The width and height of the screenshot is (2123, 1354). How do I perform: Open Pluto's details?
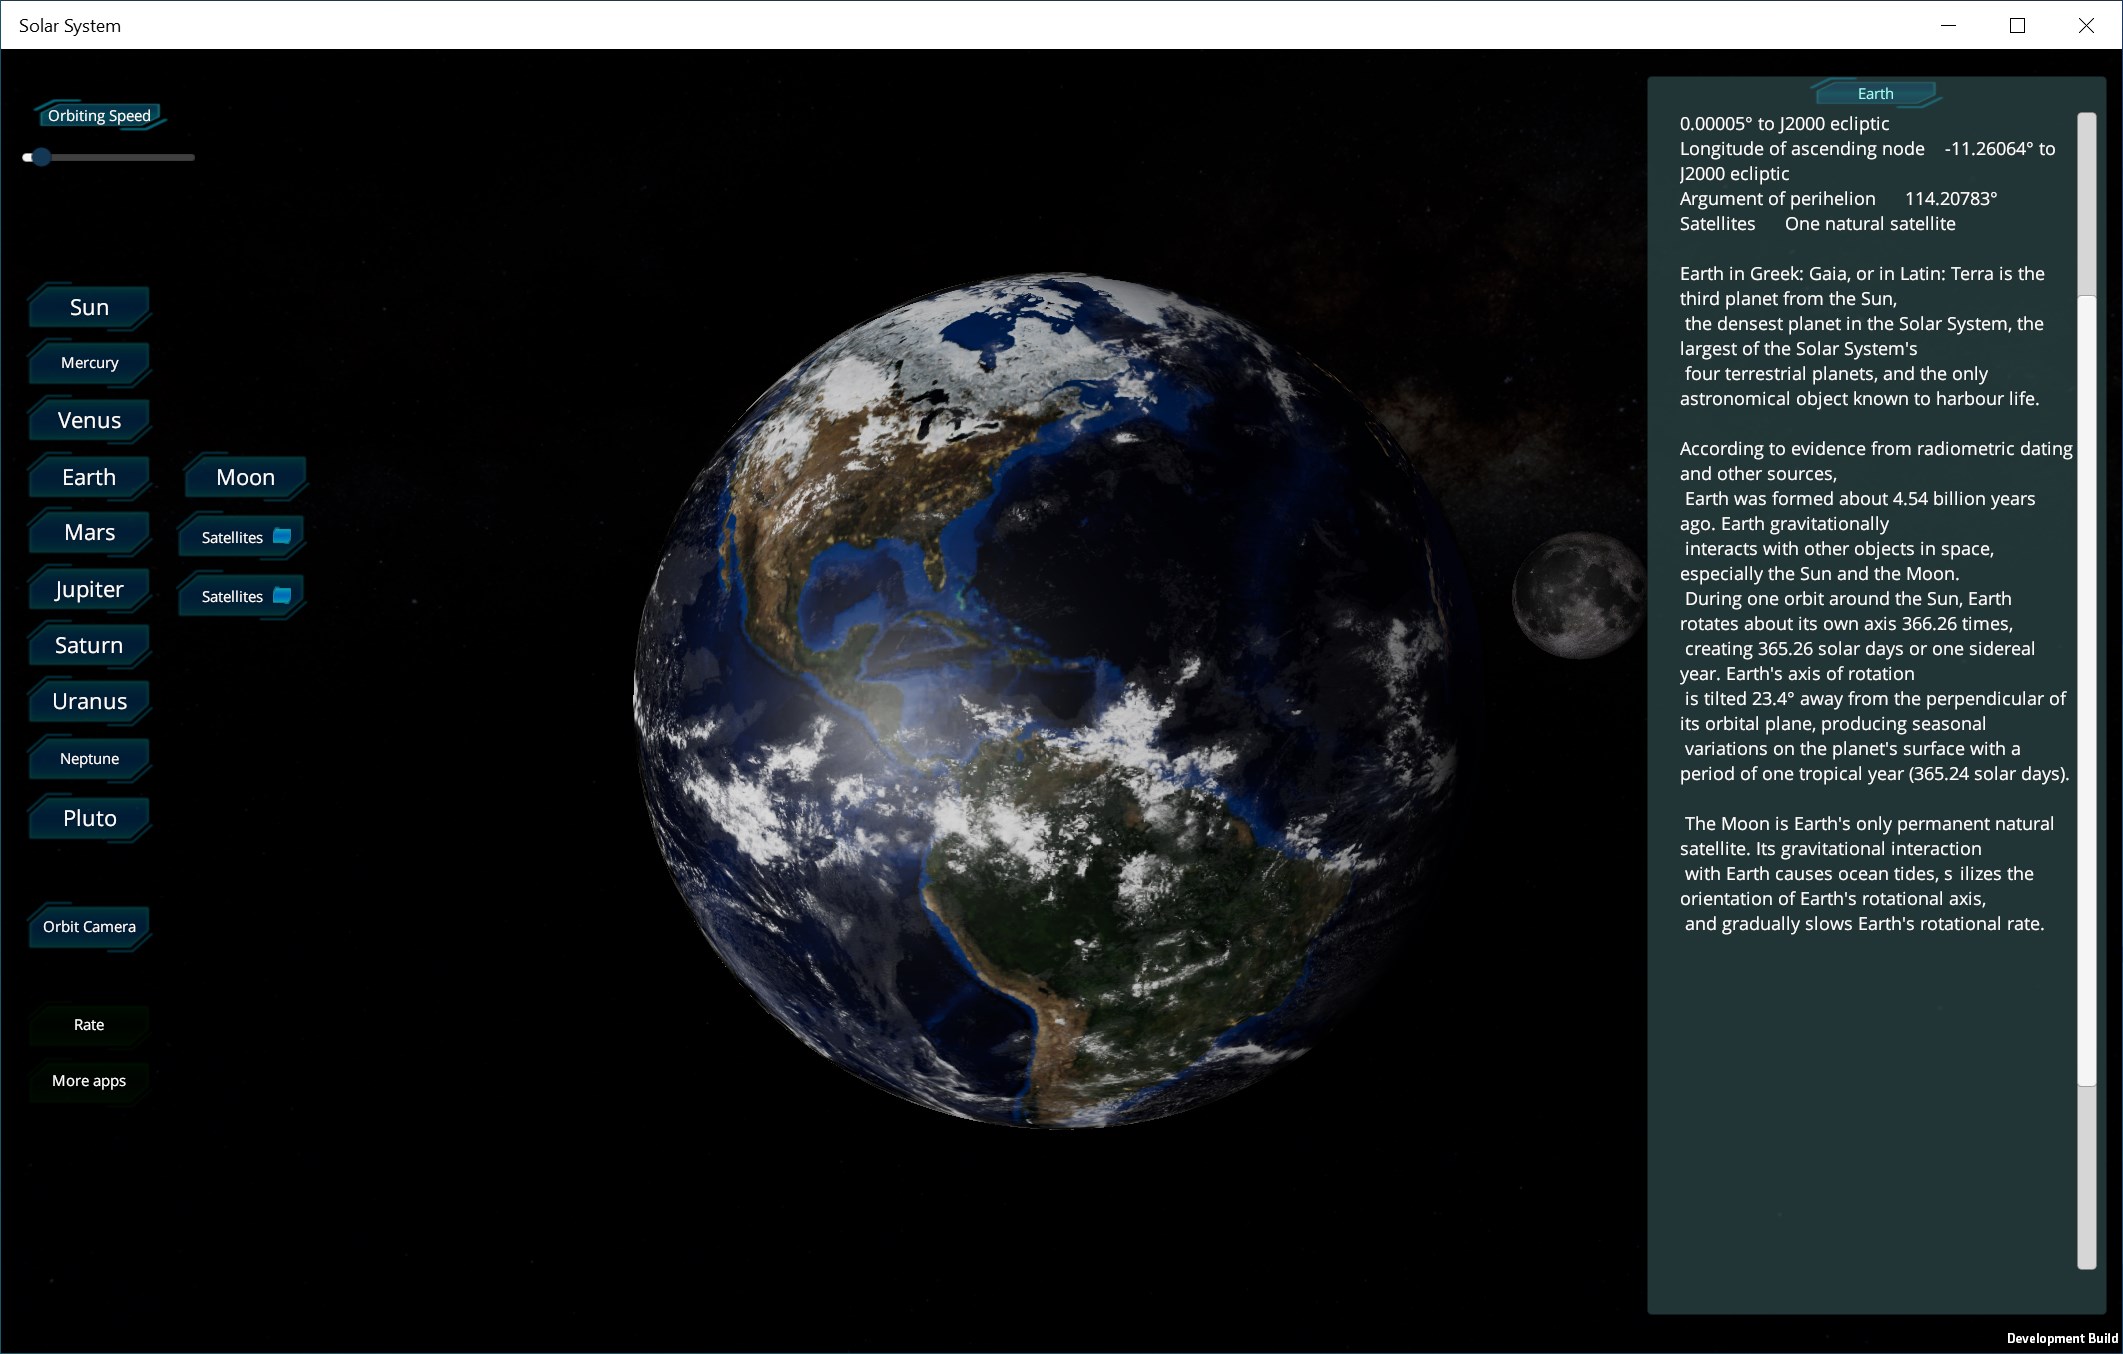pos(89,818)
